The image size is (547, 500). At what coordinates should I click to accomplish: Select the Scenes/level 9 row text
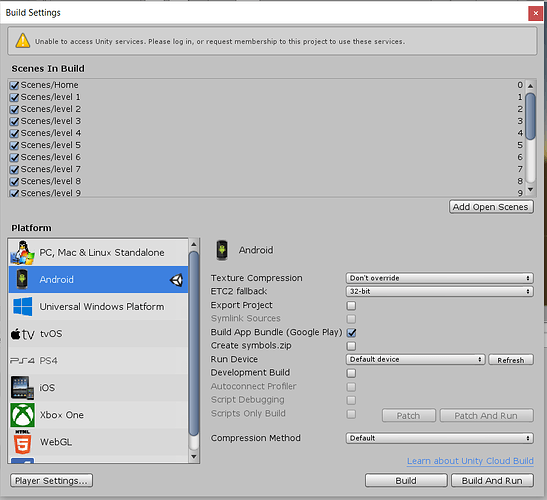click(51, 193)
